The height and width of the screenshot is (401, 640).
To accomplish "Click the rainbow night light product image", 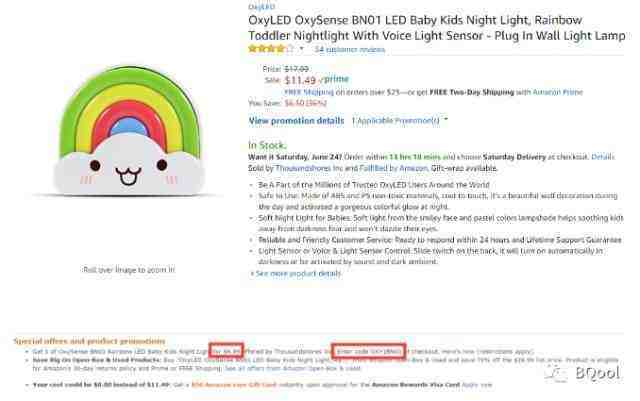I will 129,131.
